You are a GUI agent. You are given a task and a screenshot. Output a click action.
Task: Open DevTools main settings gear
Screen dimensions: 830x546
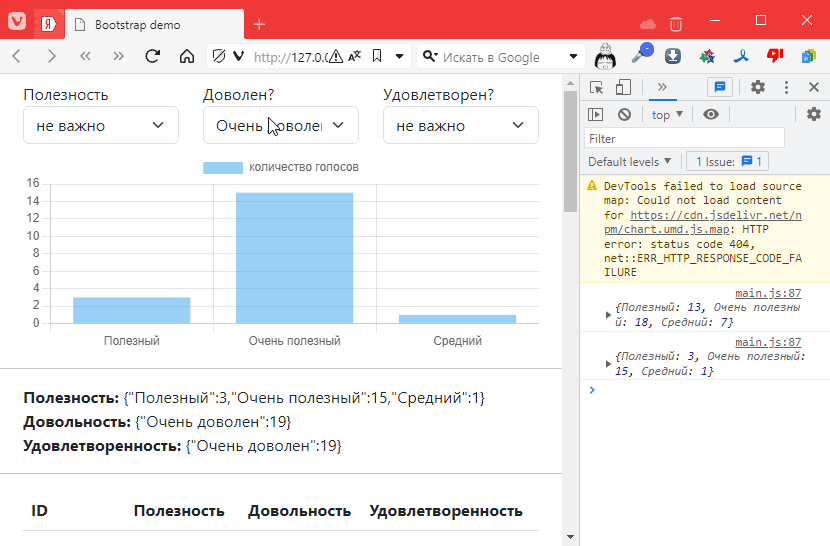click(758, 88)
